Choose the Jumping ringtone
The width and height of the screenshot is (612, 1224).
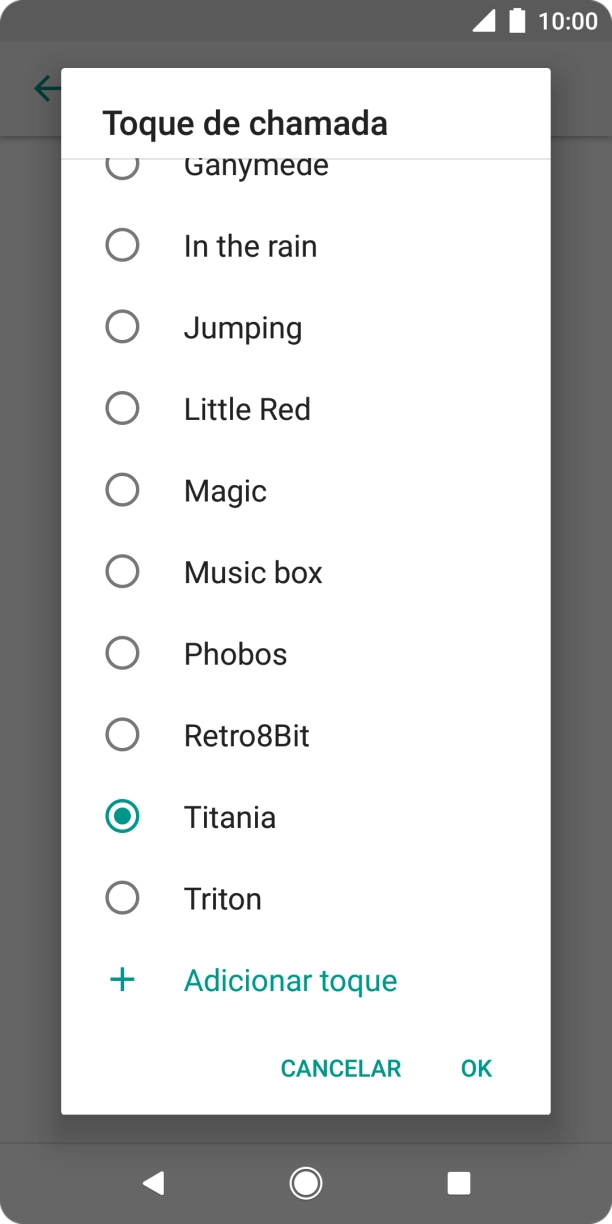click(122, 326)
